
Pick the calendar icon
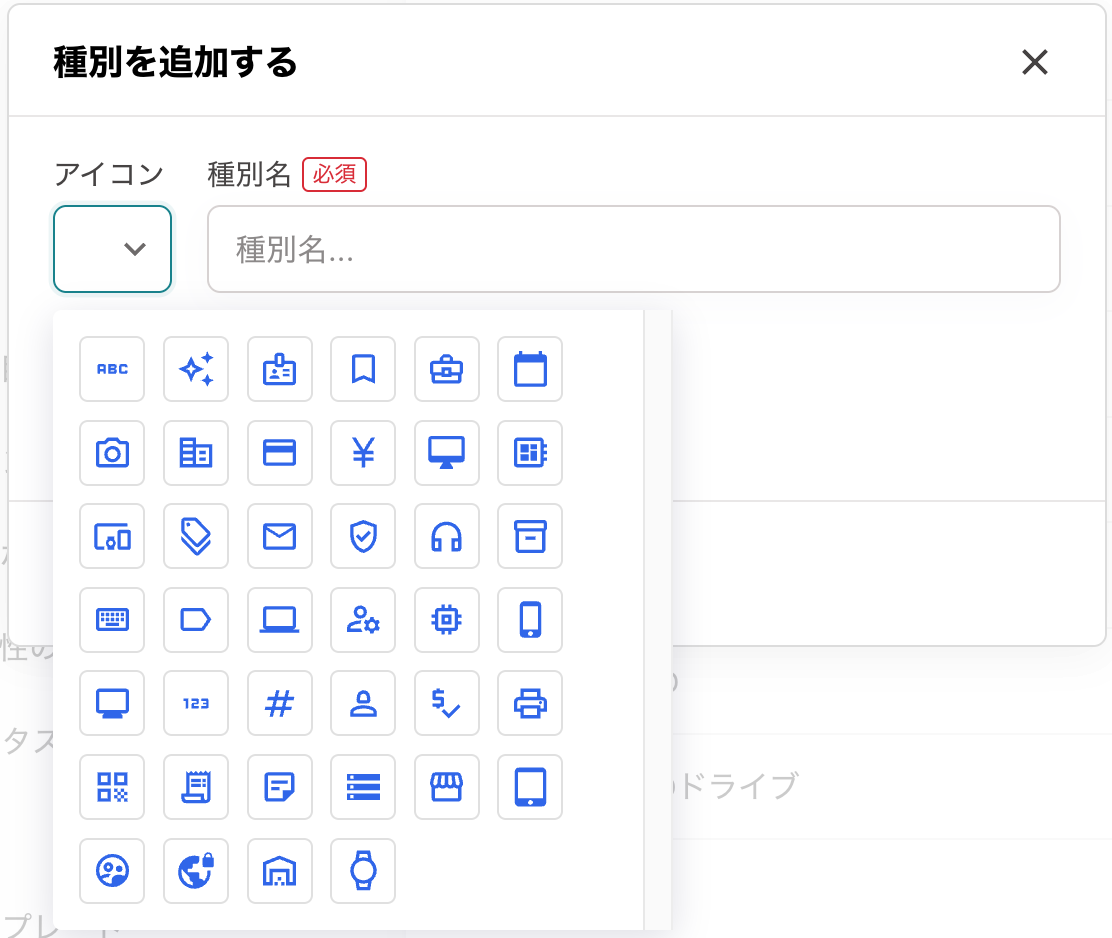coord(530,369)
